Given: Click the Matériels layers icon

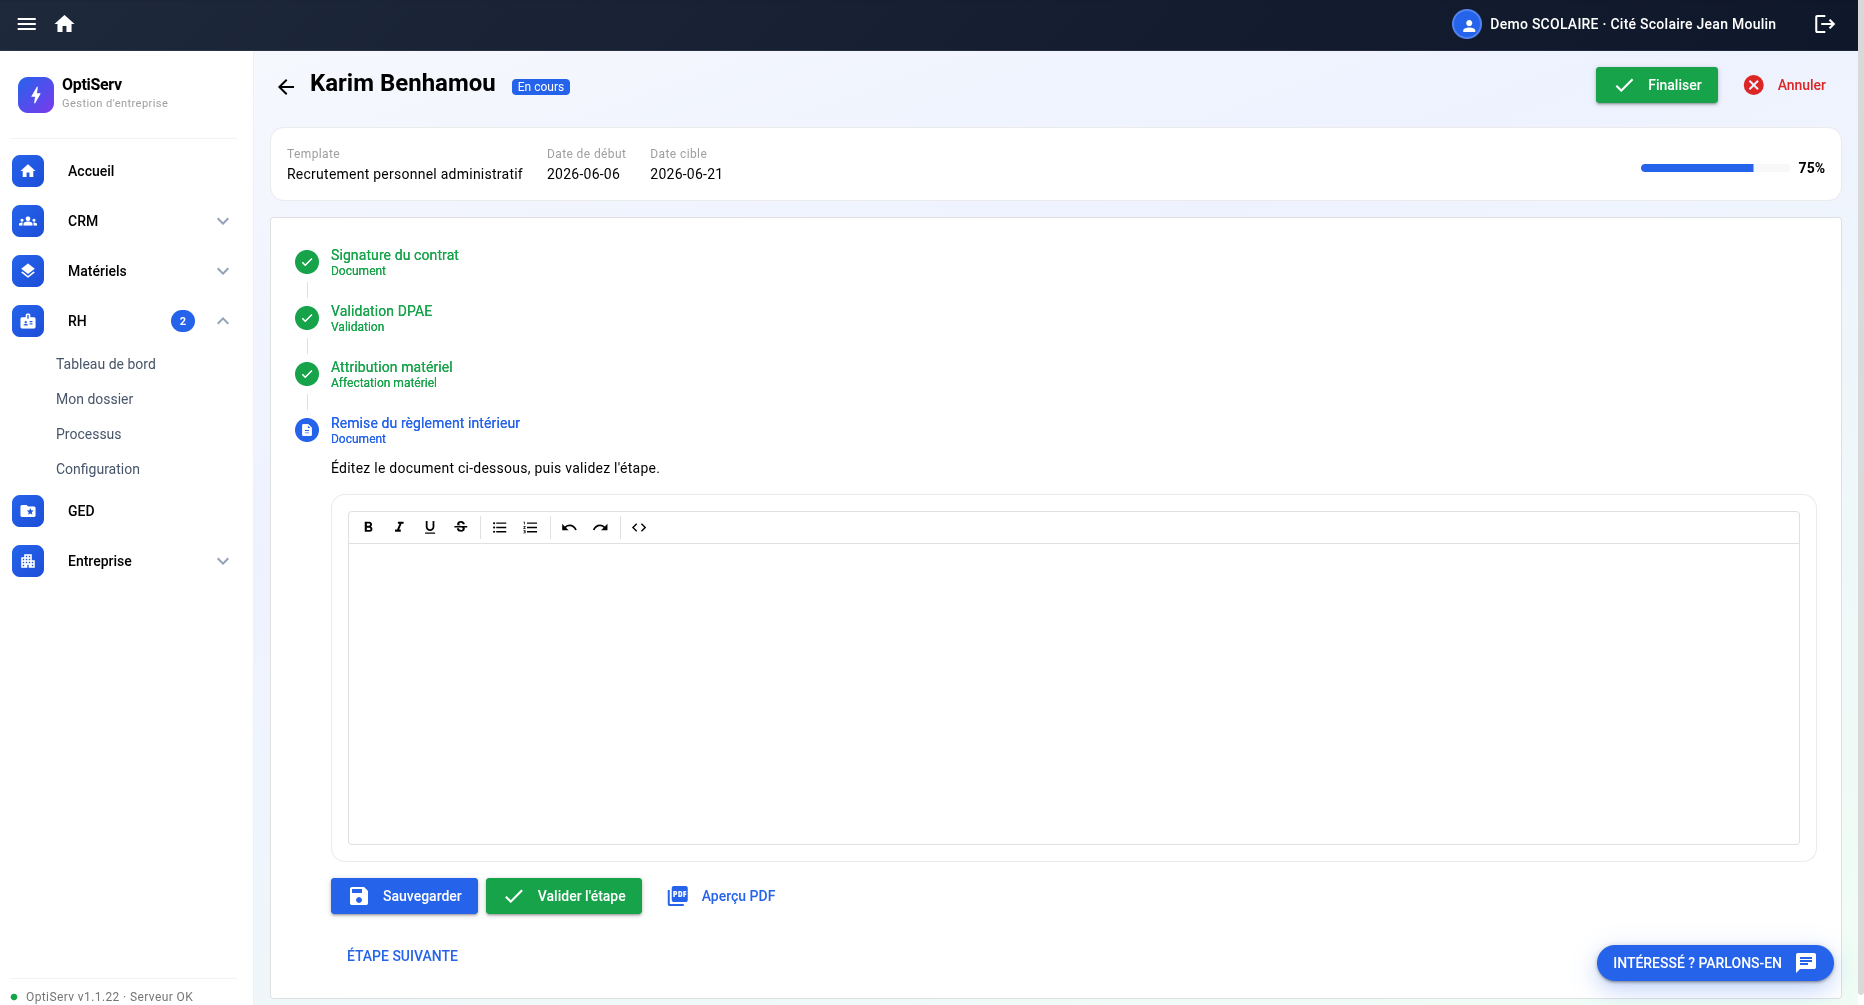Looking at the screenshot, I should [28, 271].
